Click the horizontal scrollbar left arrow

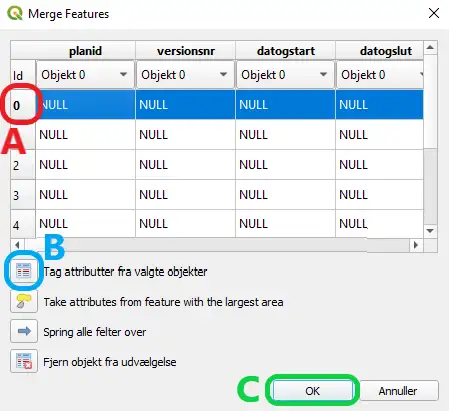tap(17, 245)
